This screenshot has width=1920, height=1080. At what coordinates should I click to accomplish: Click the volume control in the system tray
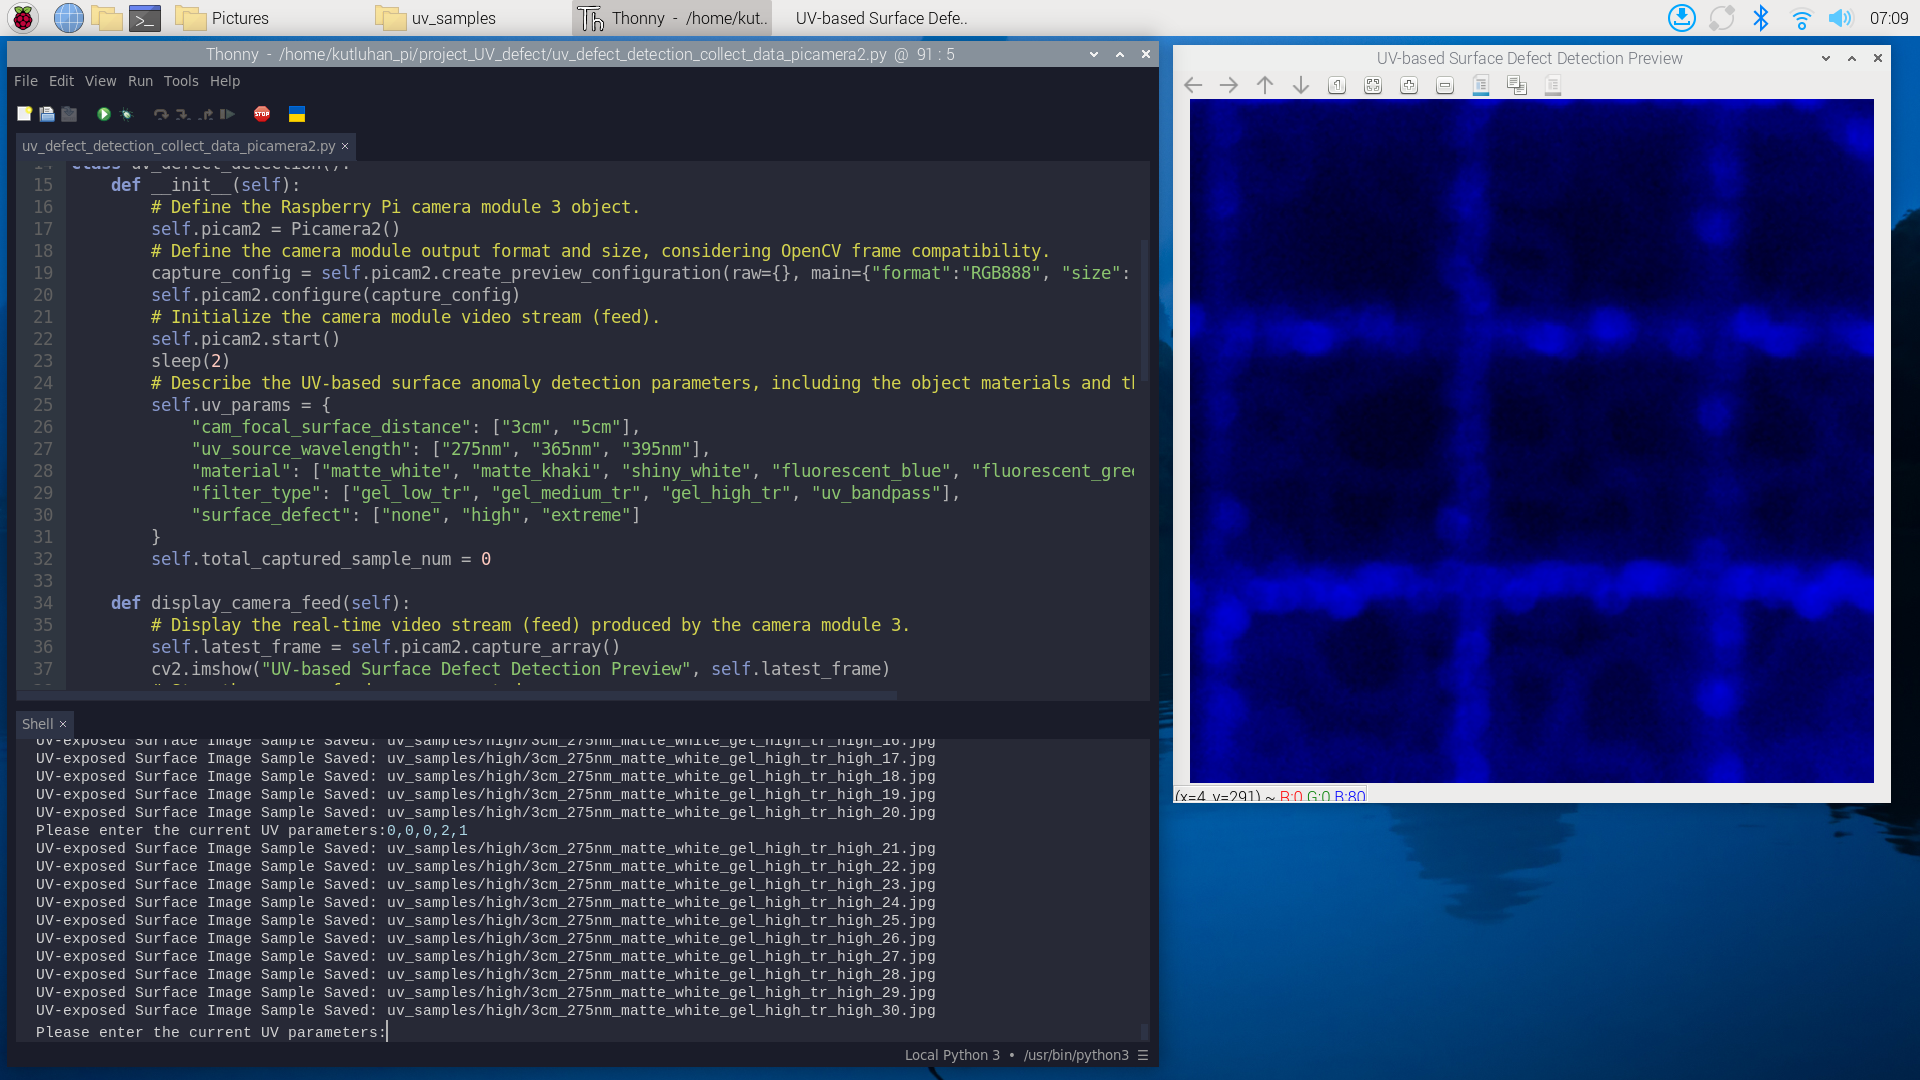click(x=1840, y=18)
